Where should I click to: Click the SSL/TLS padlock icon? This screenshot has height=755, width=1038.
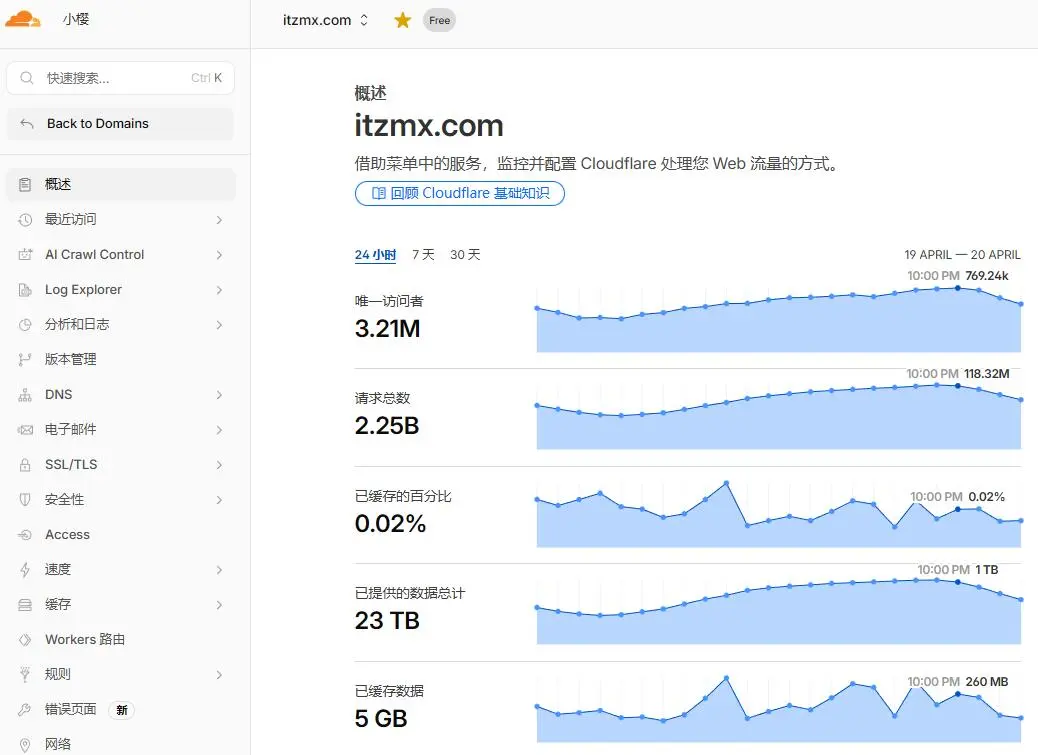(x=24, y=465)
